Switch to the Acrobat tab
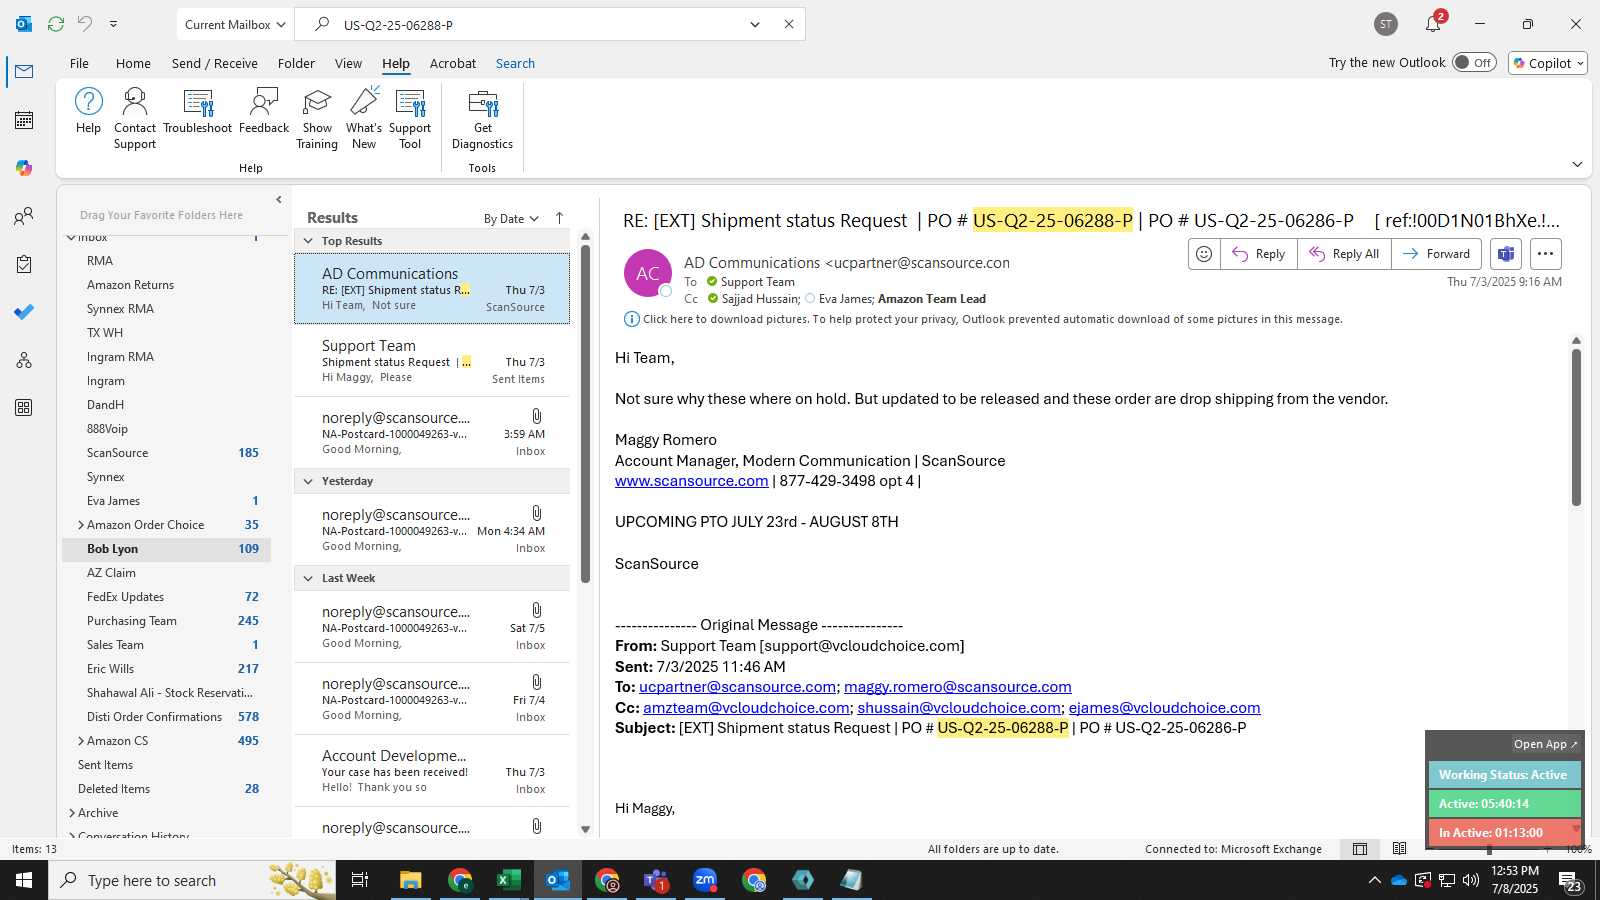This screenshot has height=900, width=1600. pos(453,63)
